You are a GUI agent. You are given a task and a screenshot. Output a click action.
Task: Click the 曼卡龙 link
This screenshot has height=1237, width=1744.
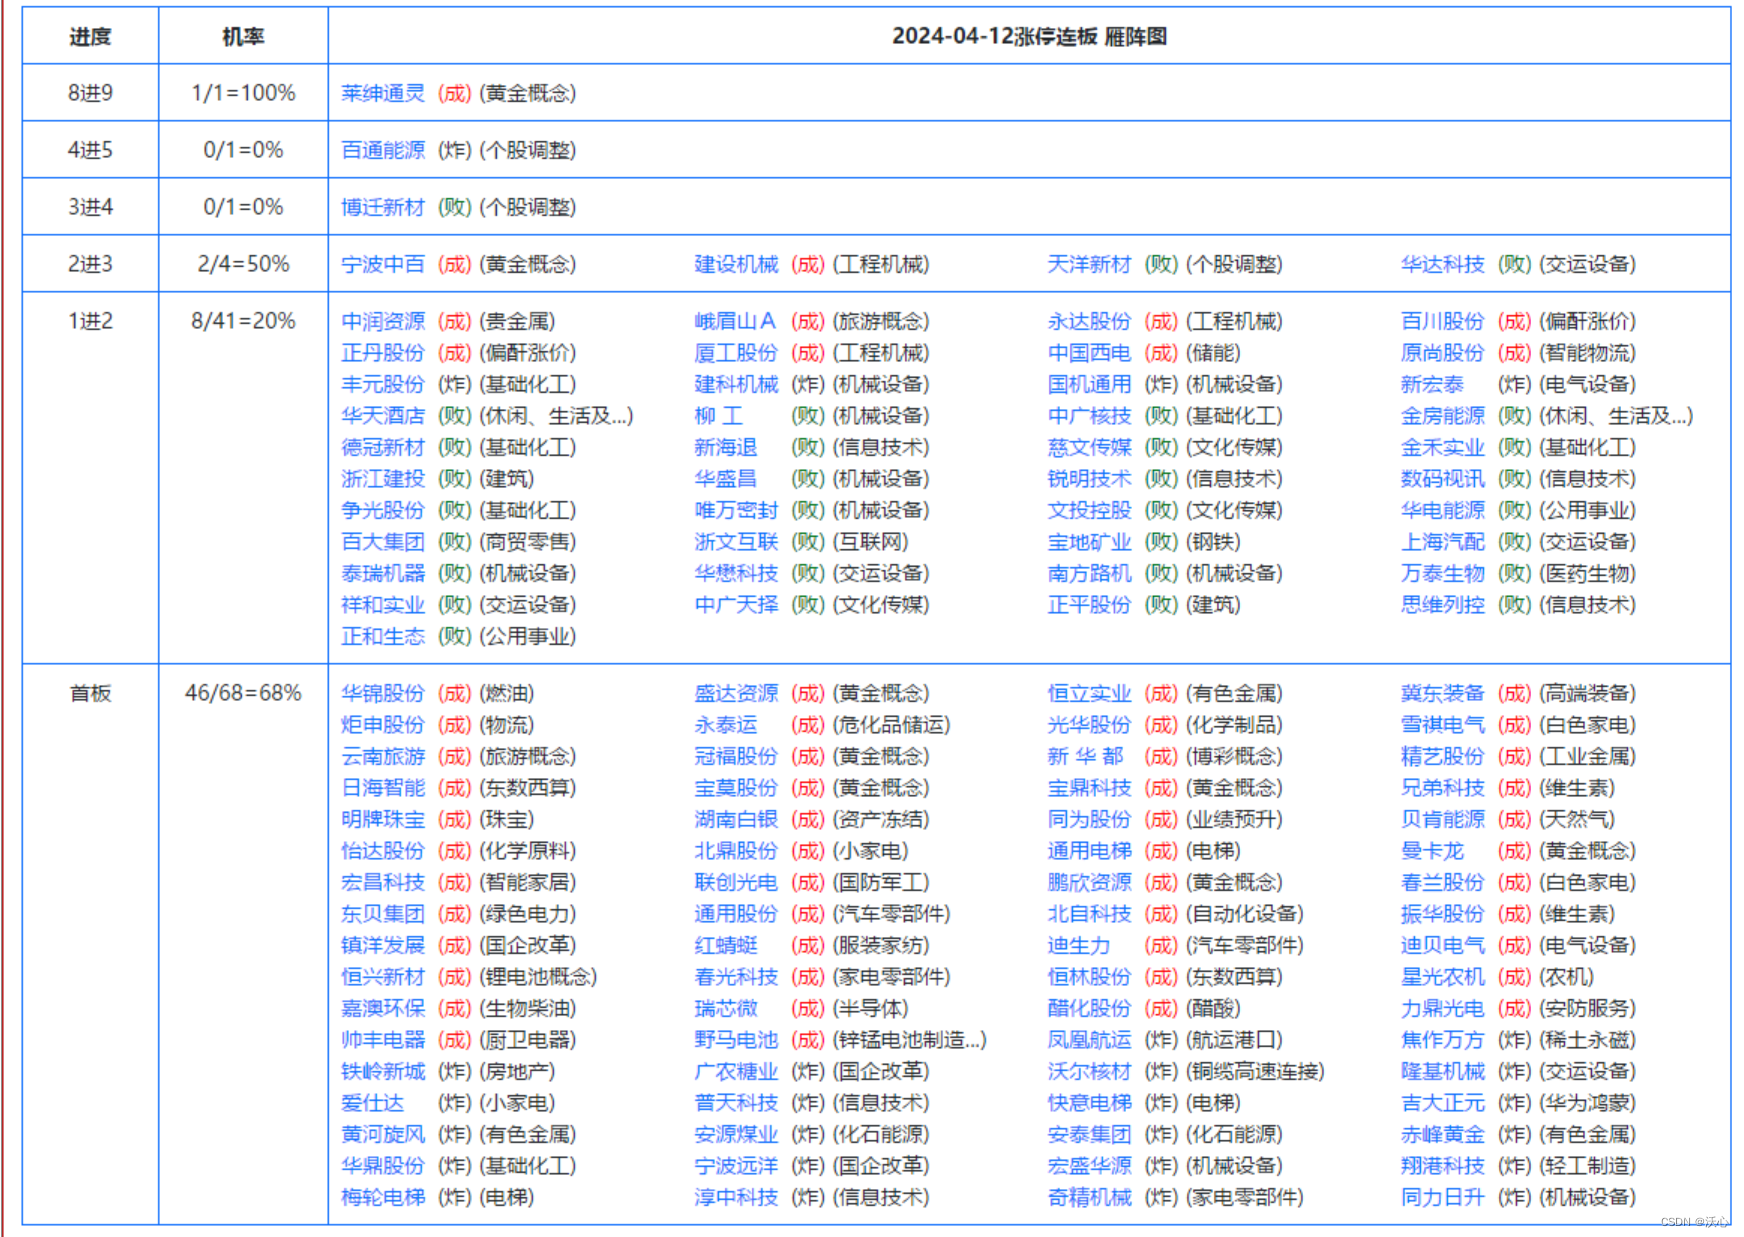1432,851
